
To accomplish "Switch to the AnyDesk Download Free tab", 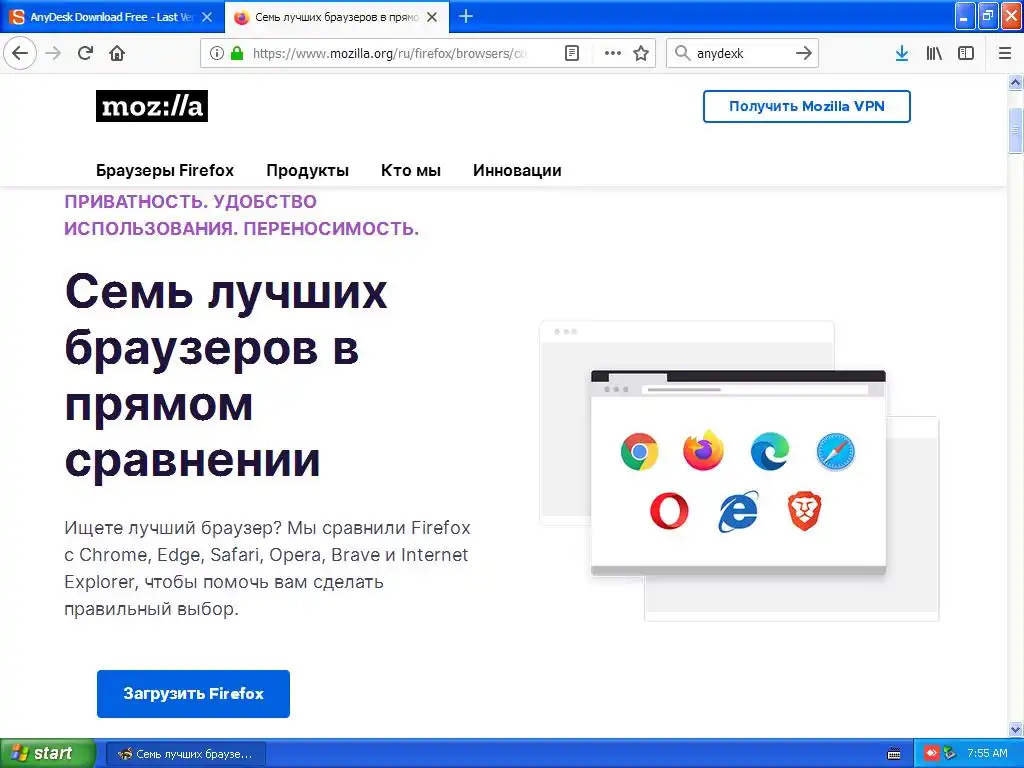I will pyautogui.click(x=112, y=17).
